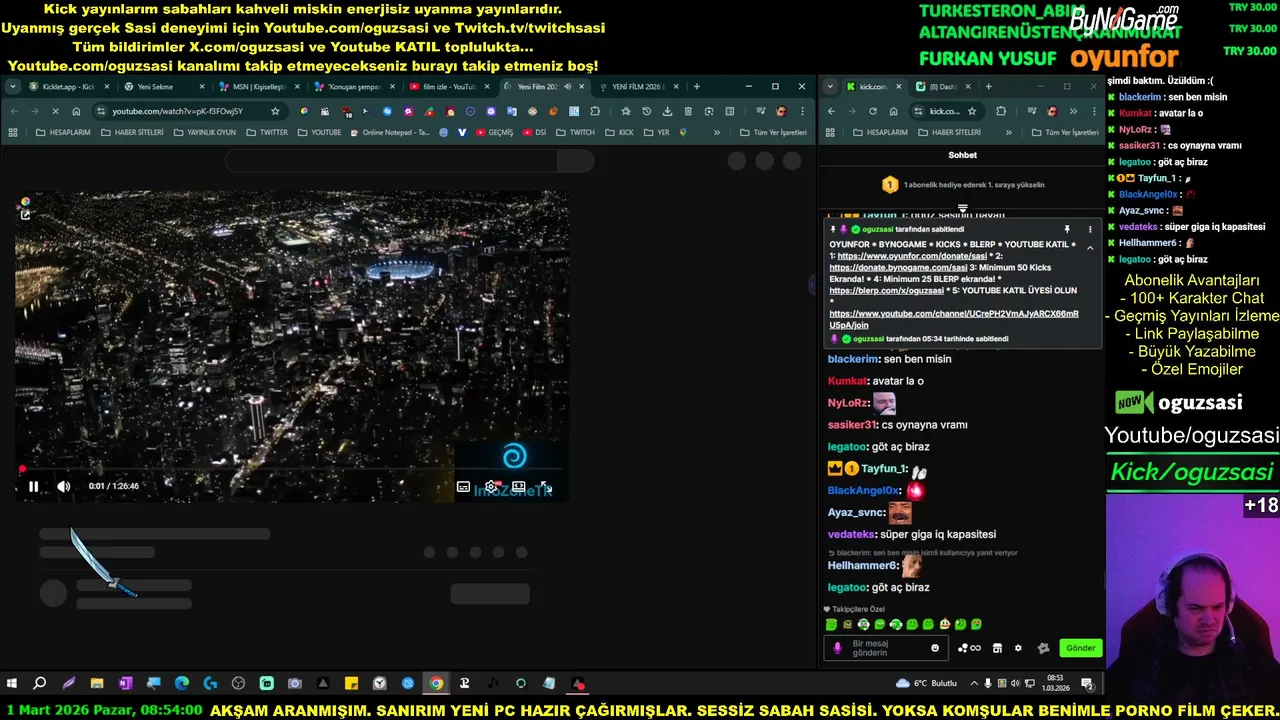Open the TWITCH bookmark folder

[x=576, y=132]
